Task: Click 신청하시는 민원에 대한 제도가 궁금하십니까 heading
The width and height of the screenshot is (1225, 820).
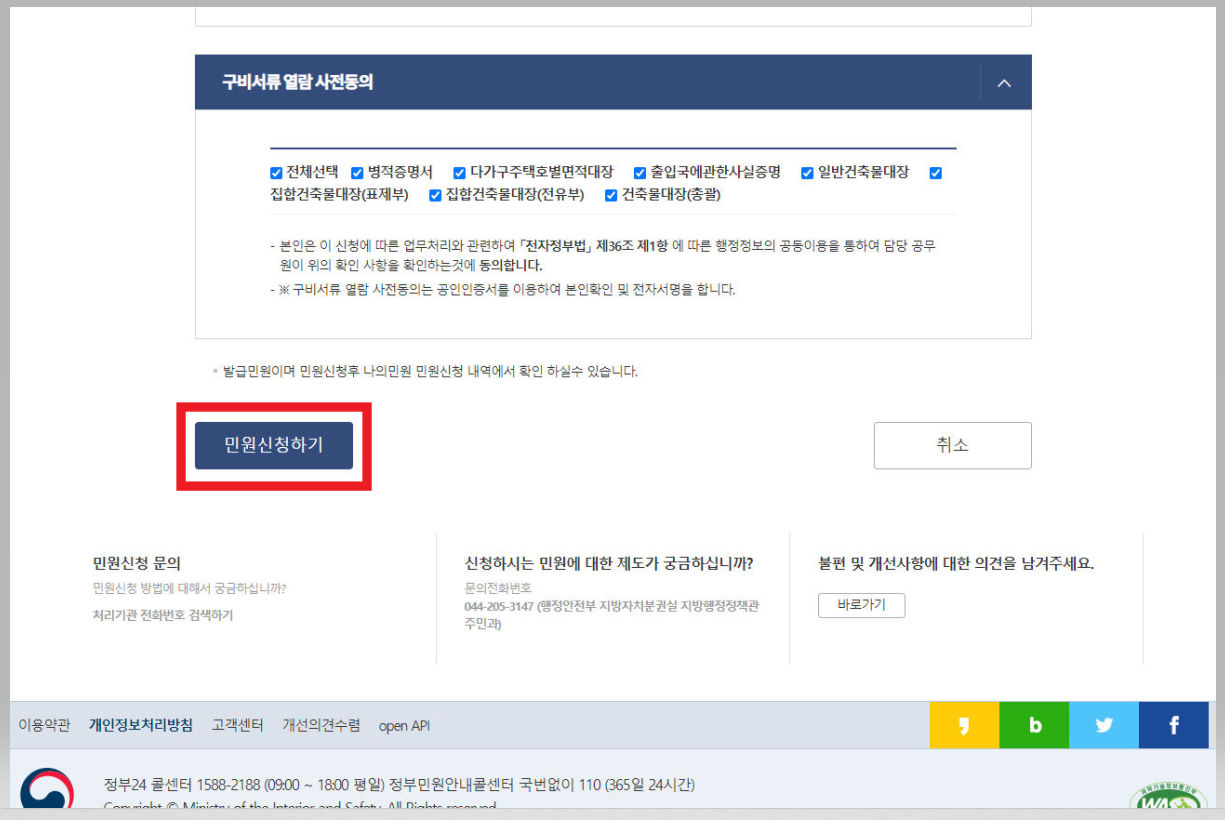Action: 609,564
